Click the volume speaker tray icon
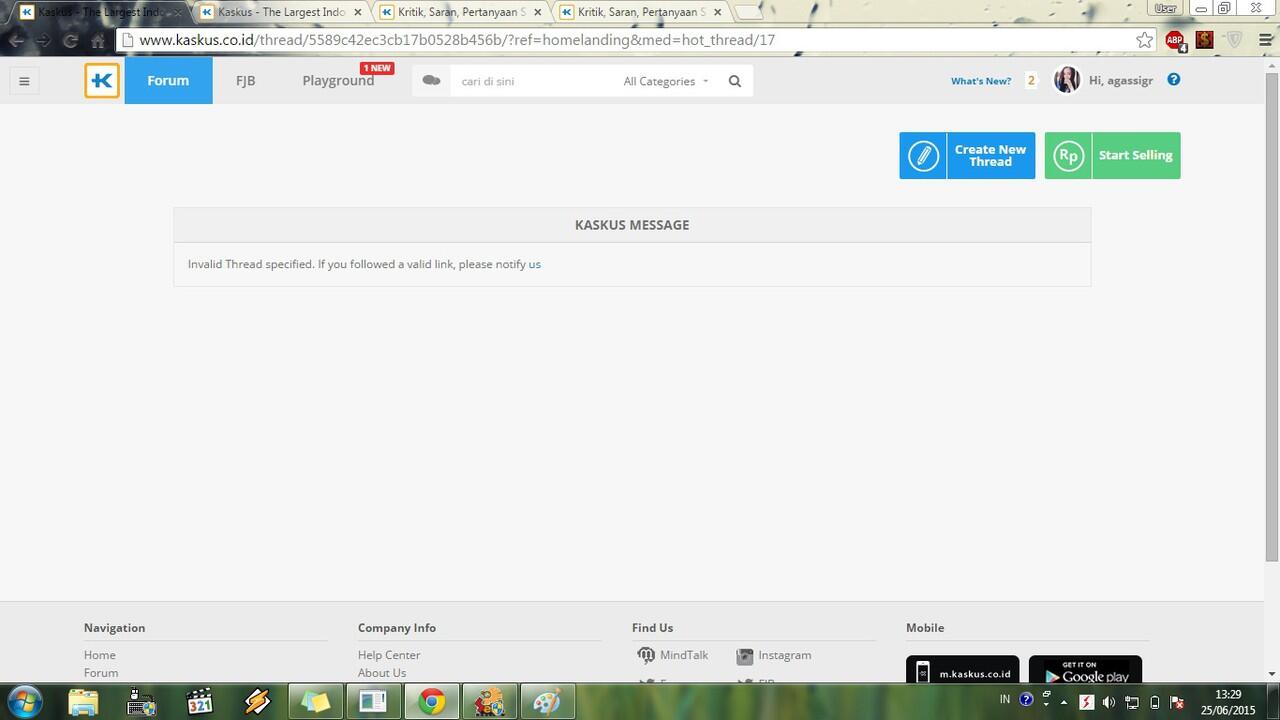The image size is (1280, 720). point(1108,702)
